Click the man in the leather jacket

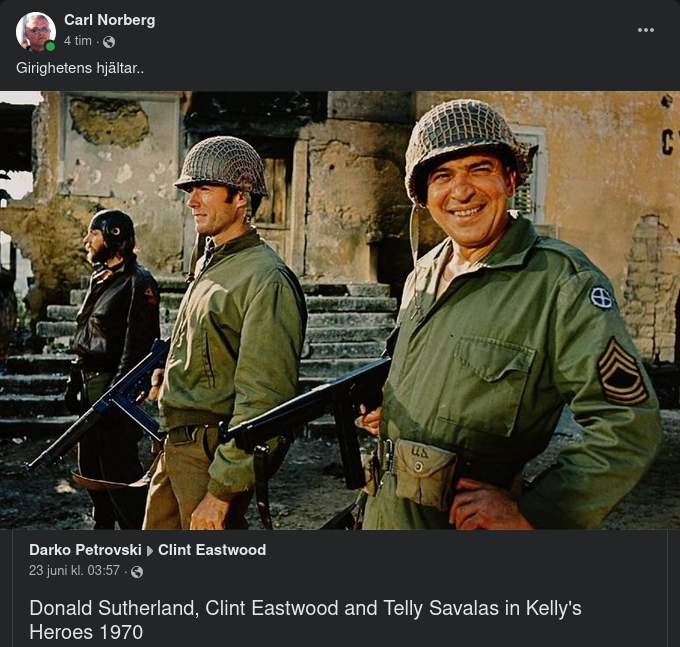tap(115, 320)
